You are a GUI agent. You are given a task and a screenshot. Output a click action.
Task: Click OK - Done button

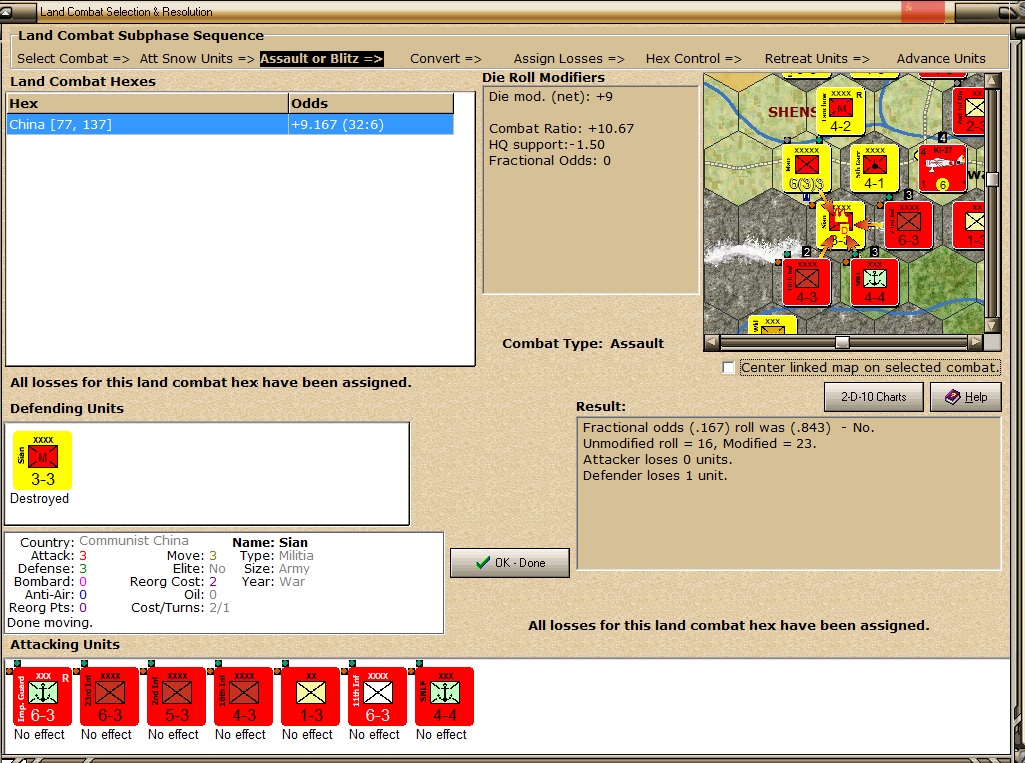click(510, 563)
